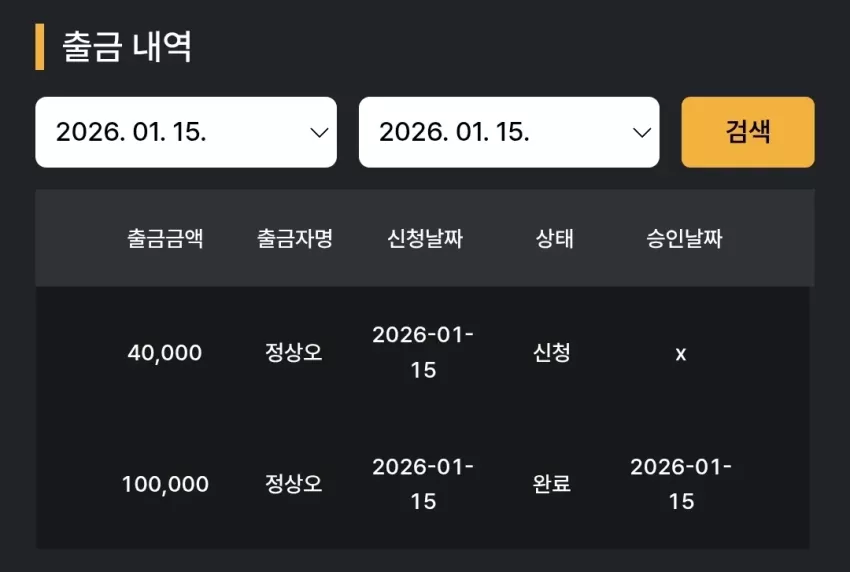The image size is (850, 572).
Task: Click 정상오 name in the 40,000 row
Action: click(293, 352)
